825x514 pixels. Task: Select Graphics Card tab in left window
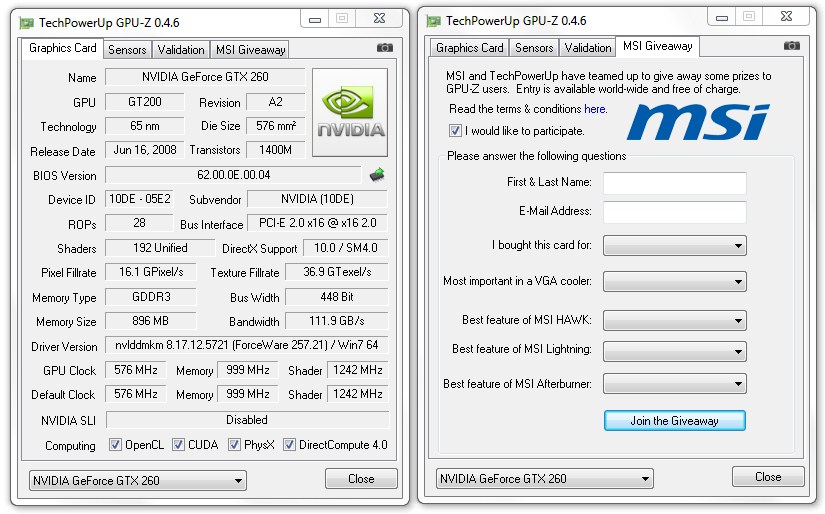tap(63, 48)
